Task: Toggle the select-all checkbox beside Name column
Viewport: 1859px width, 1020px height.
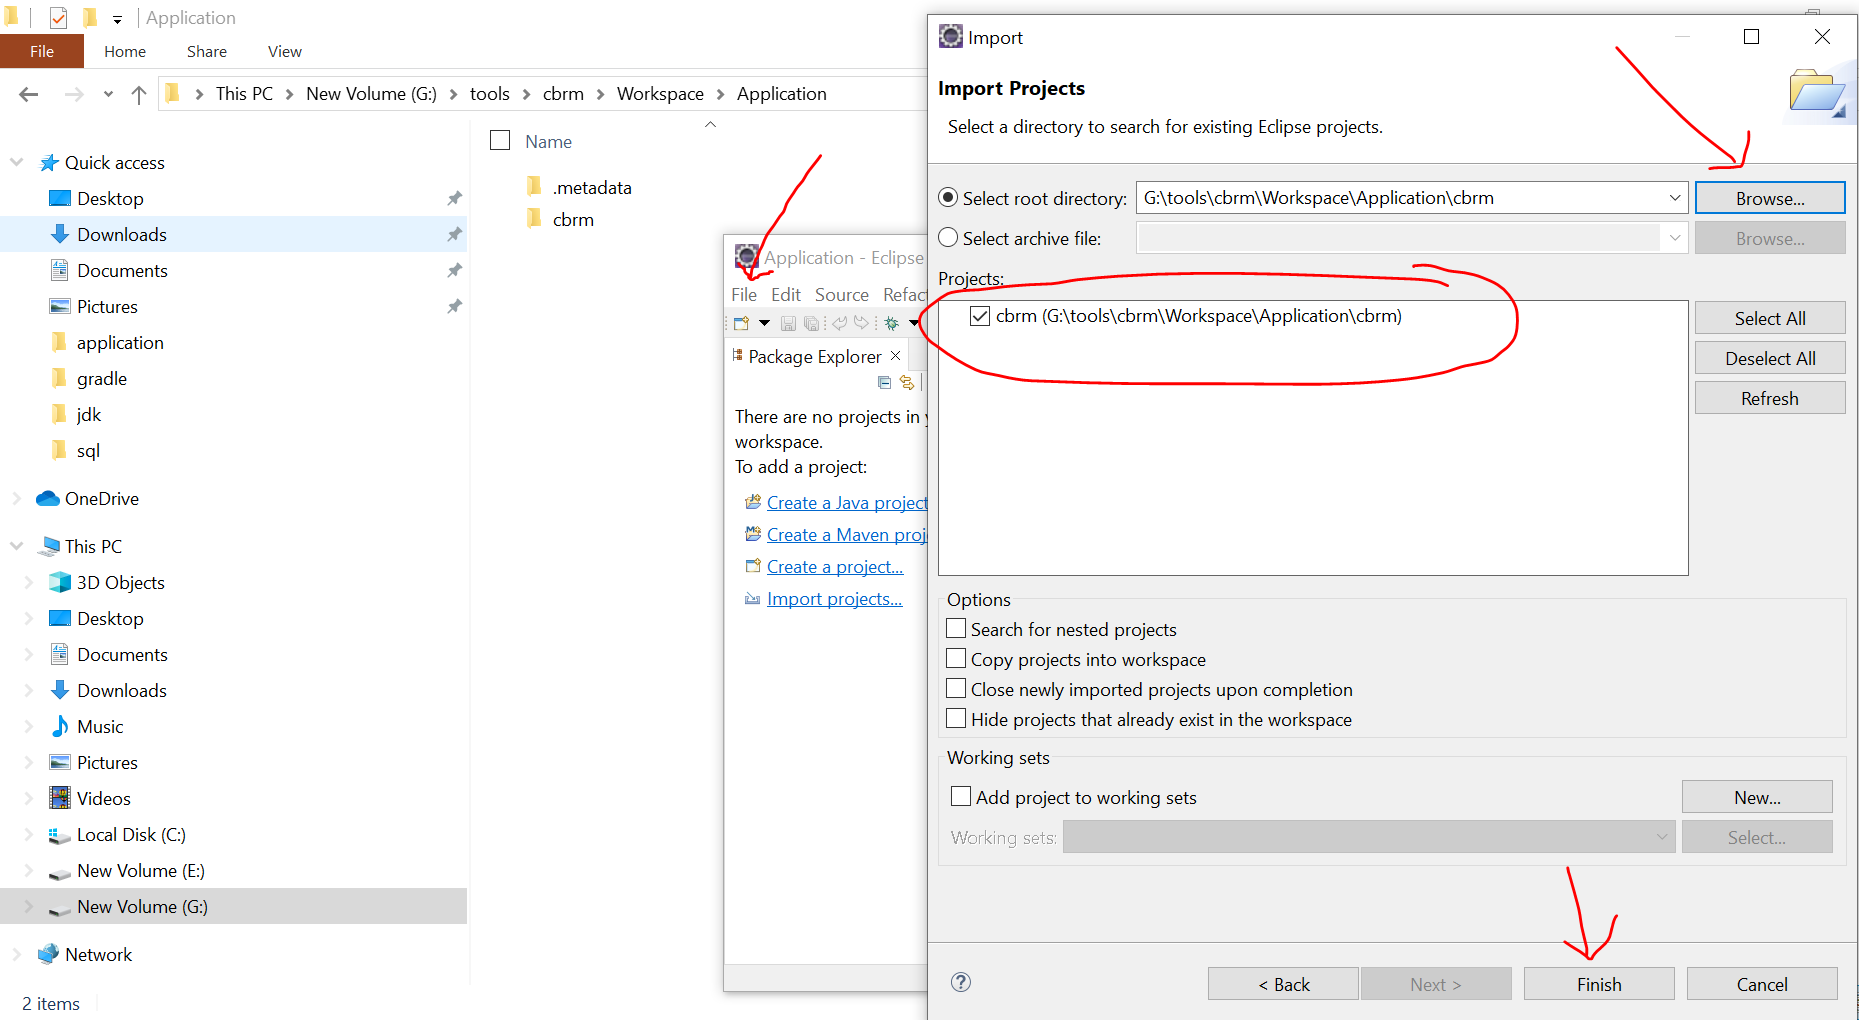Action: click(500, 141)
